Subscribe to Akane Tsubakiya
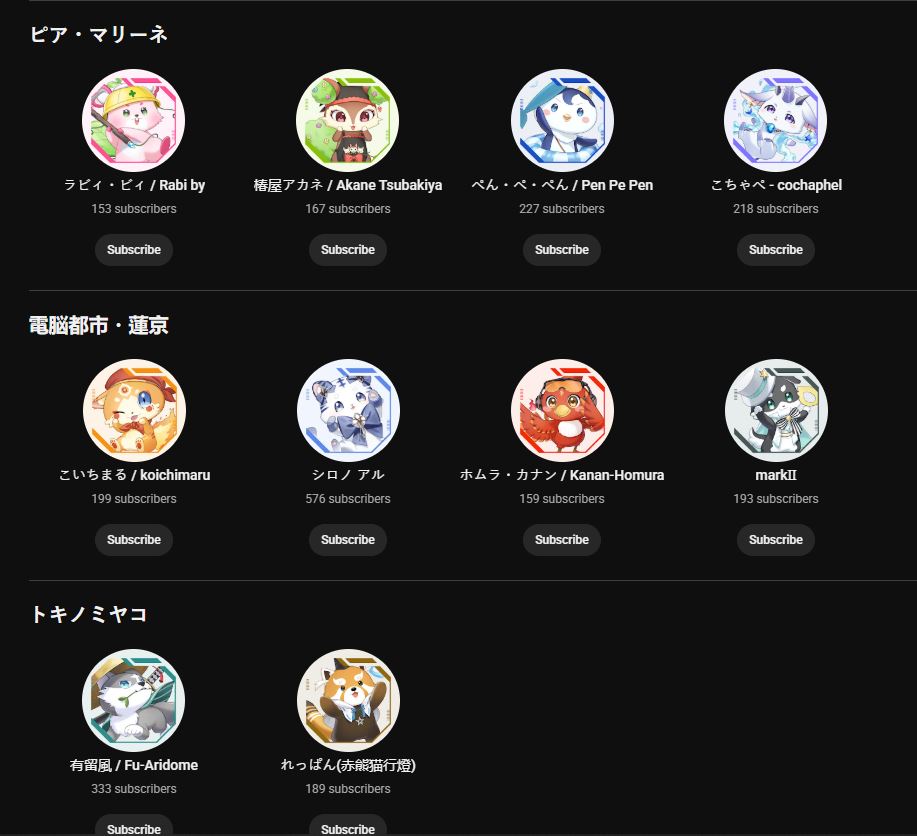This screenshot has width=917, height=836. [x=348, y=250]
